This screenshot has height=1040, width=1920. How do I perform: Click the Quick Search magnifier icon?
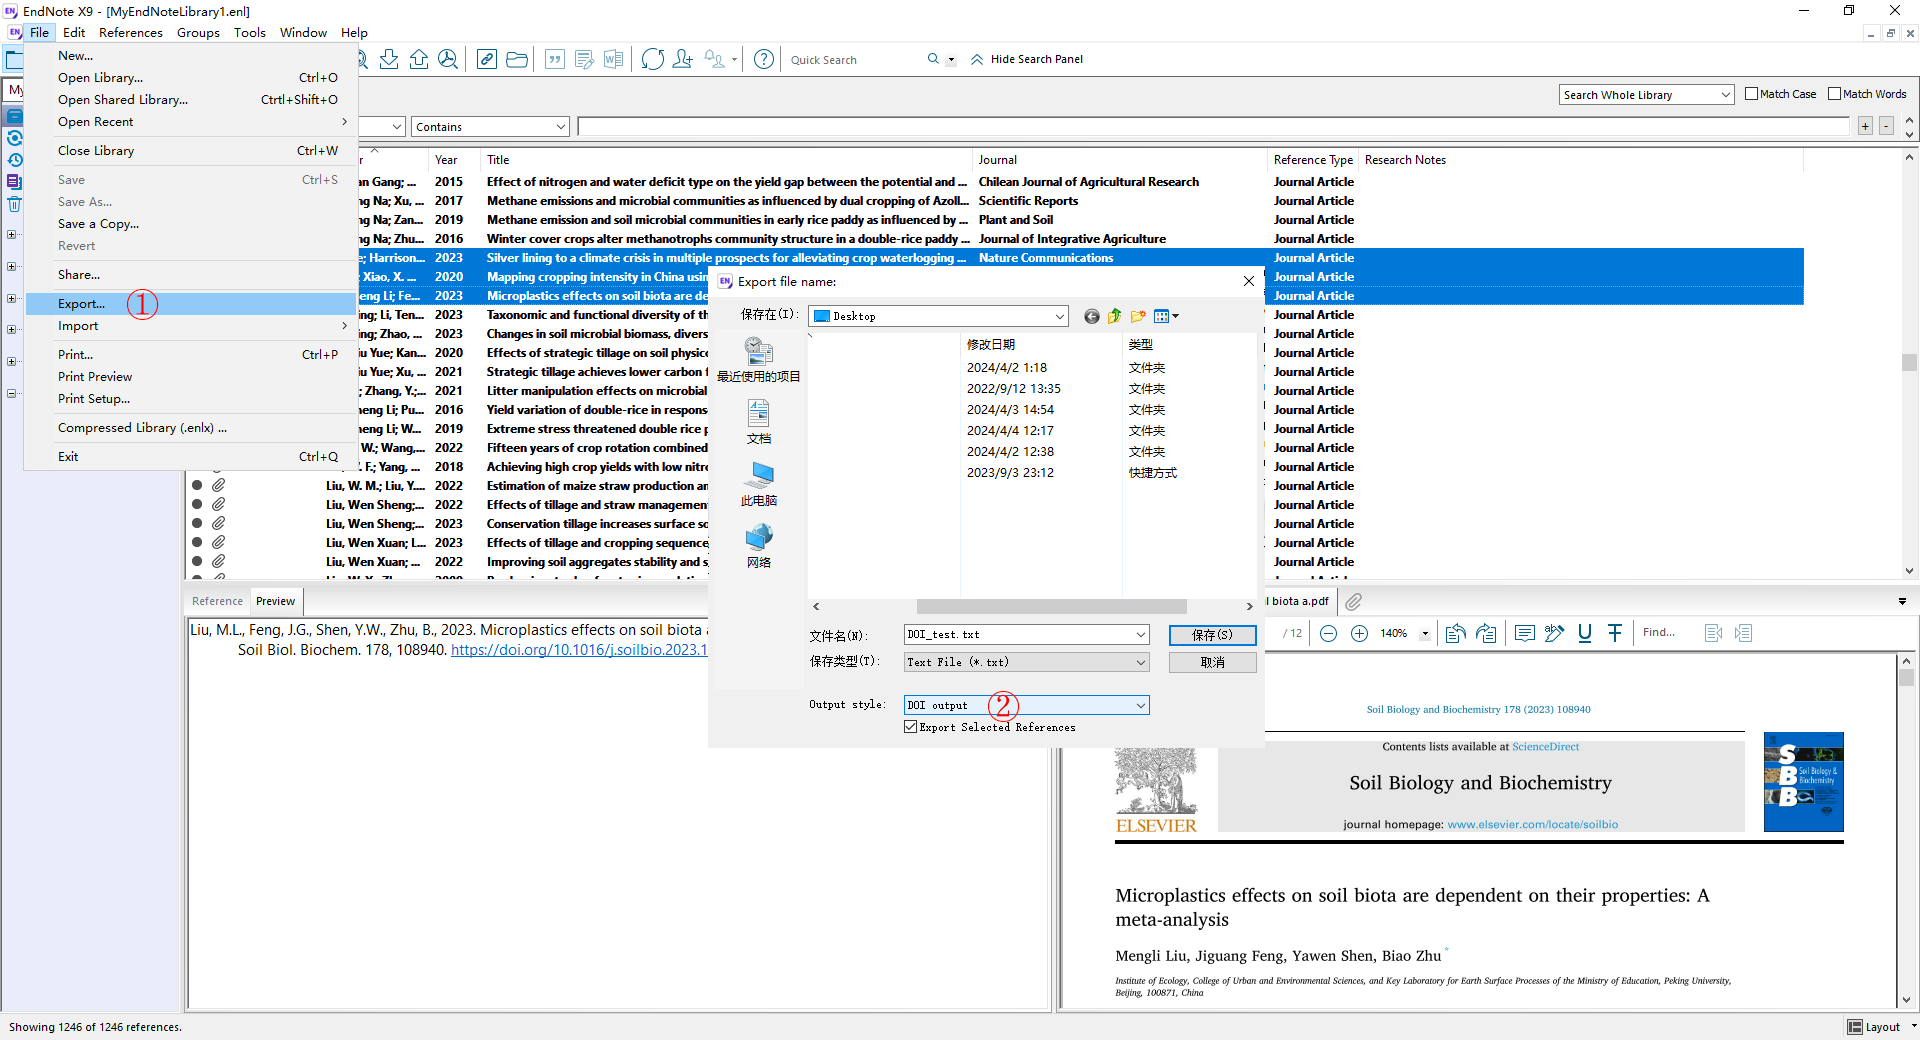tap(933, 59)
